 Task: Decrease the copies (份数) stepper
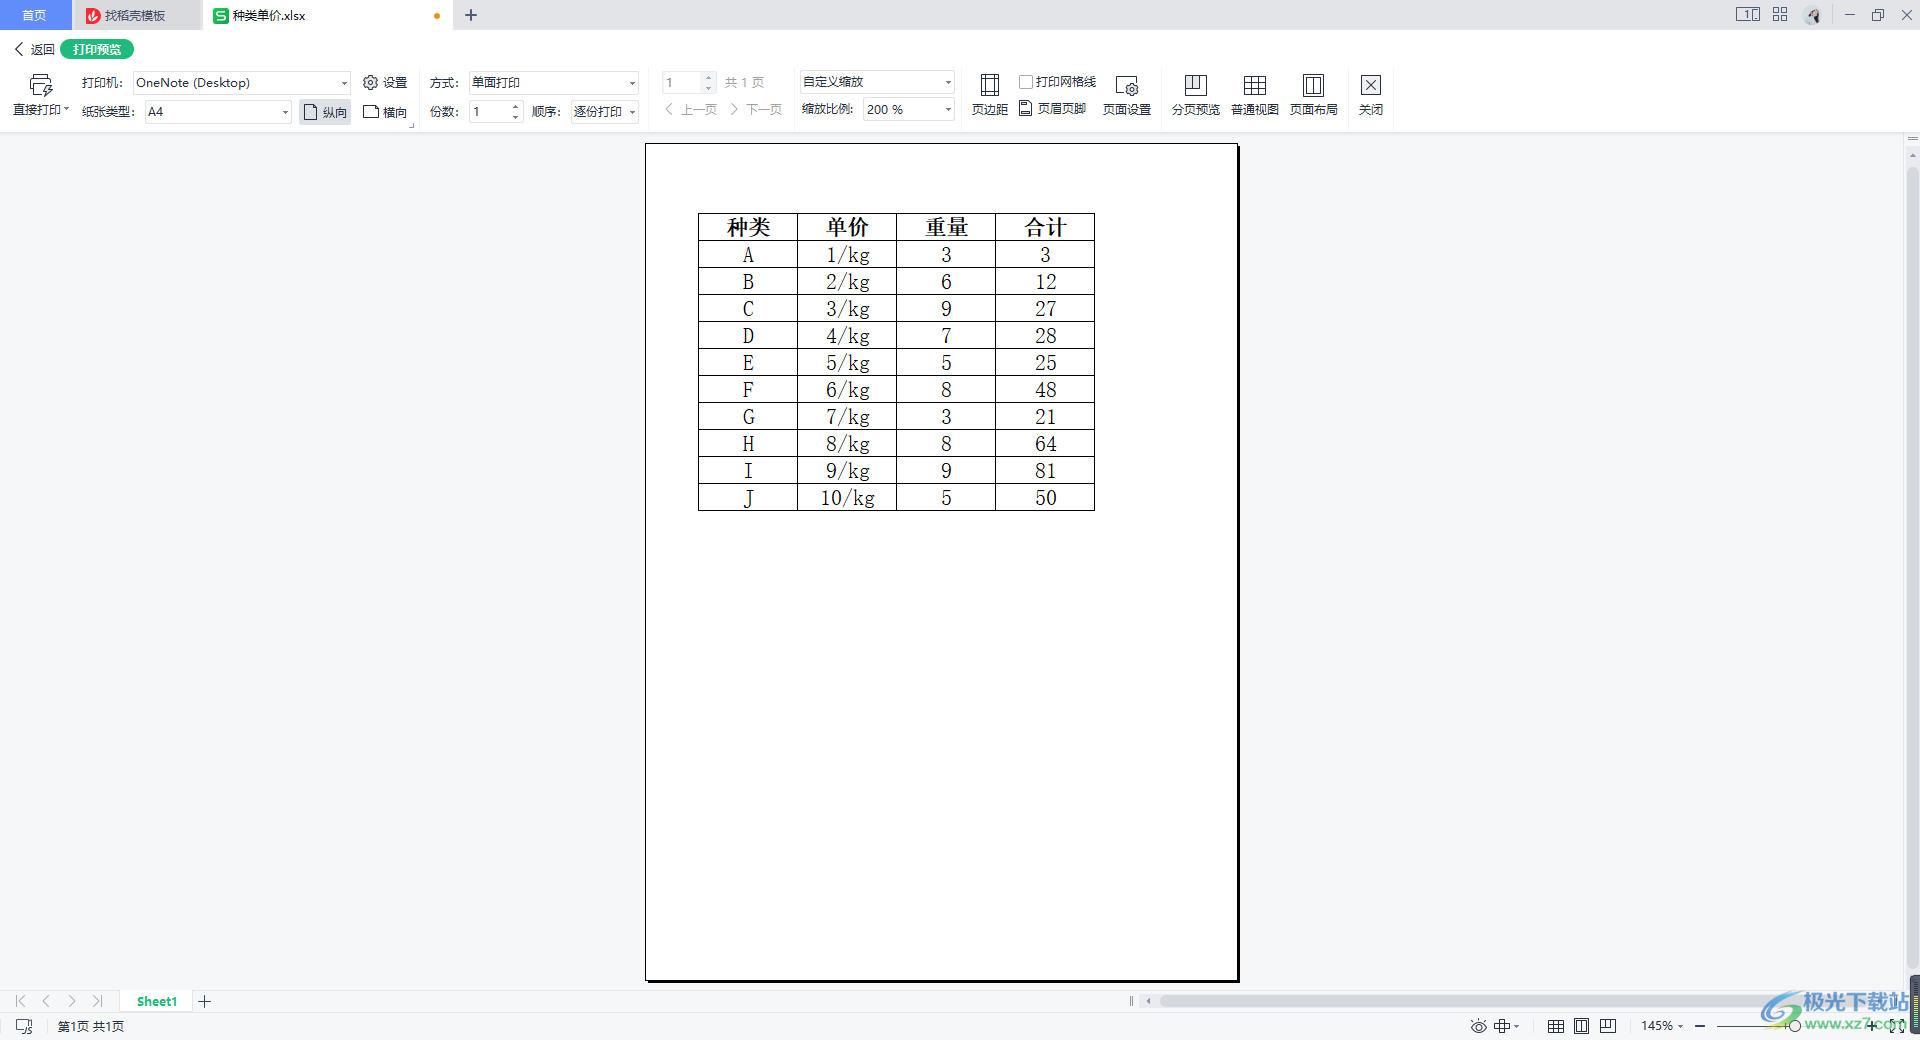(516, 117)
